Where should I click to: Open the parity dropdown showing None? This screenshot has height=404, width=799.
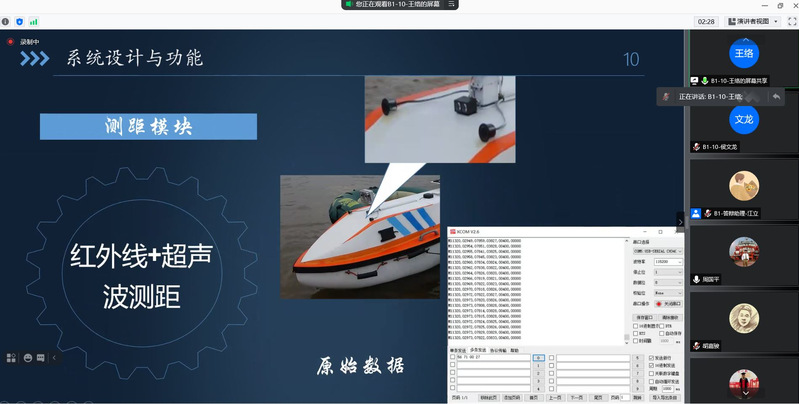(x=668, y=292)
